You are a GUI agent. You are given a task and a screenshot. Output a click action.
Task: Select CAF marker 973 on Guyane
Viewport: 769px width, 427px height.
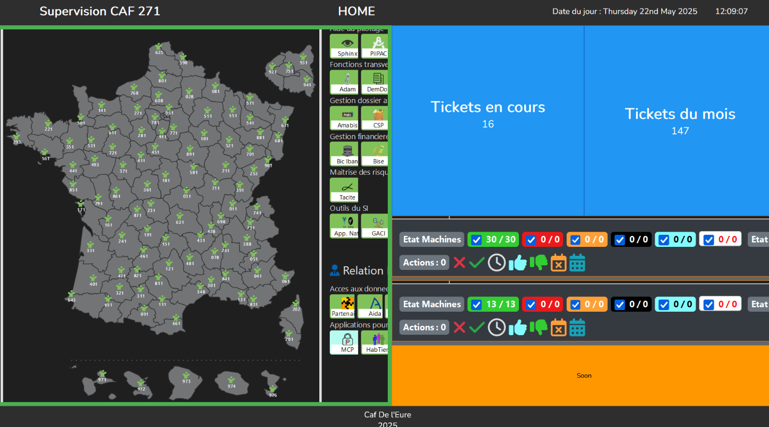186,377
